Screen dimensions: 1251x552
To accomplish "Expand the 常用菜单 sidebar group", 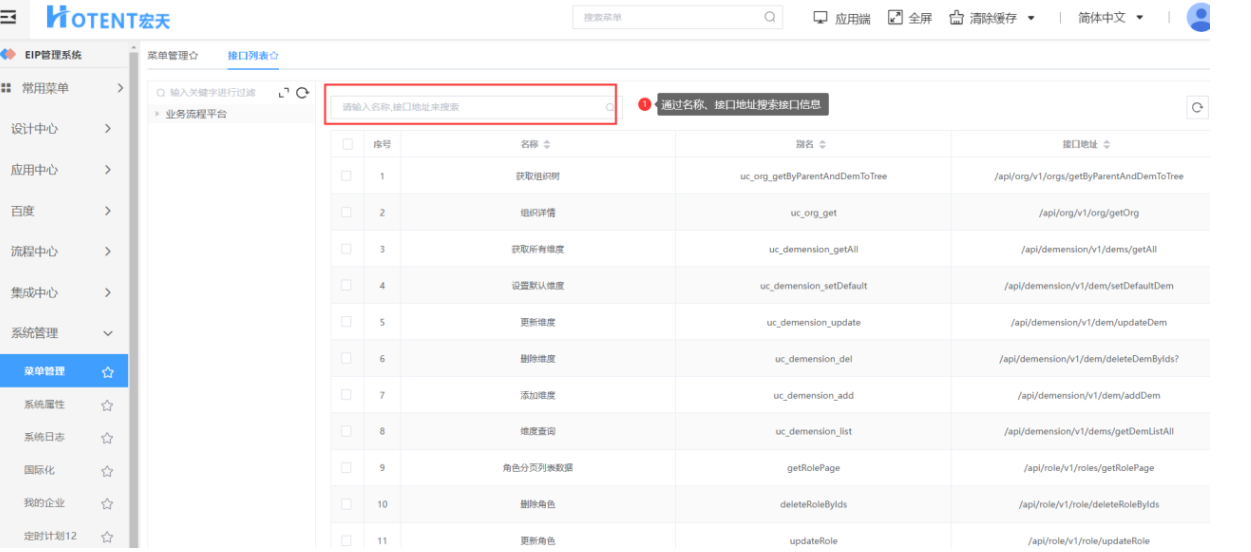I will (x=120, y=88).
